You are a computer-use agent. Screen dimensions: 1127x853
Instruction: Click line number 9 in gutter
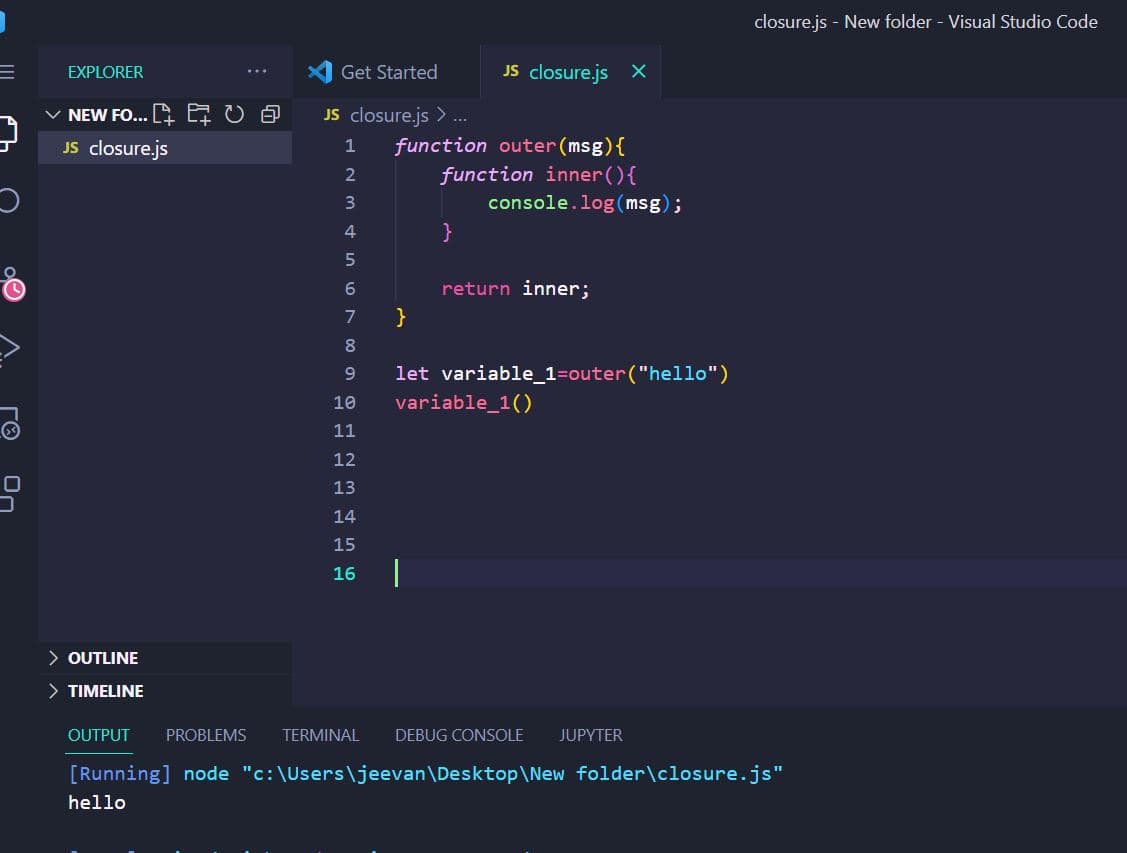click(x=350, y=374)
